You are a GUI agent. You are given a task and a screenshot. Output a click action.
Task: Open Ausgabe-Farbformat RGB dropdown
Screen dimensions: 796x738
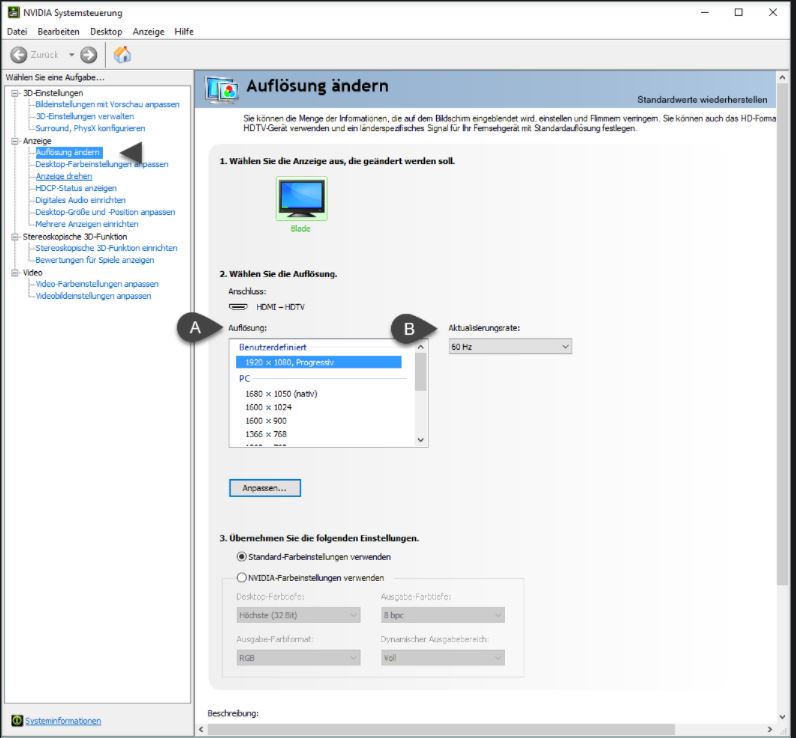point(298,658)
